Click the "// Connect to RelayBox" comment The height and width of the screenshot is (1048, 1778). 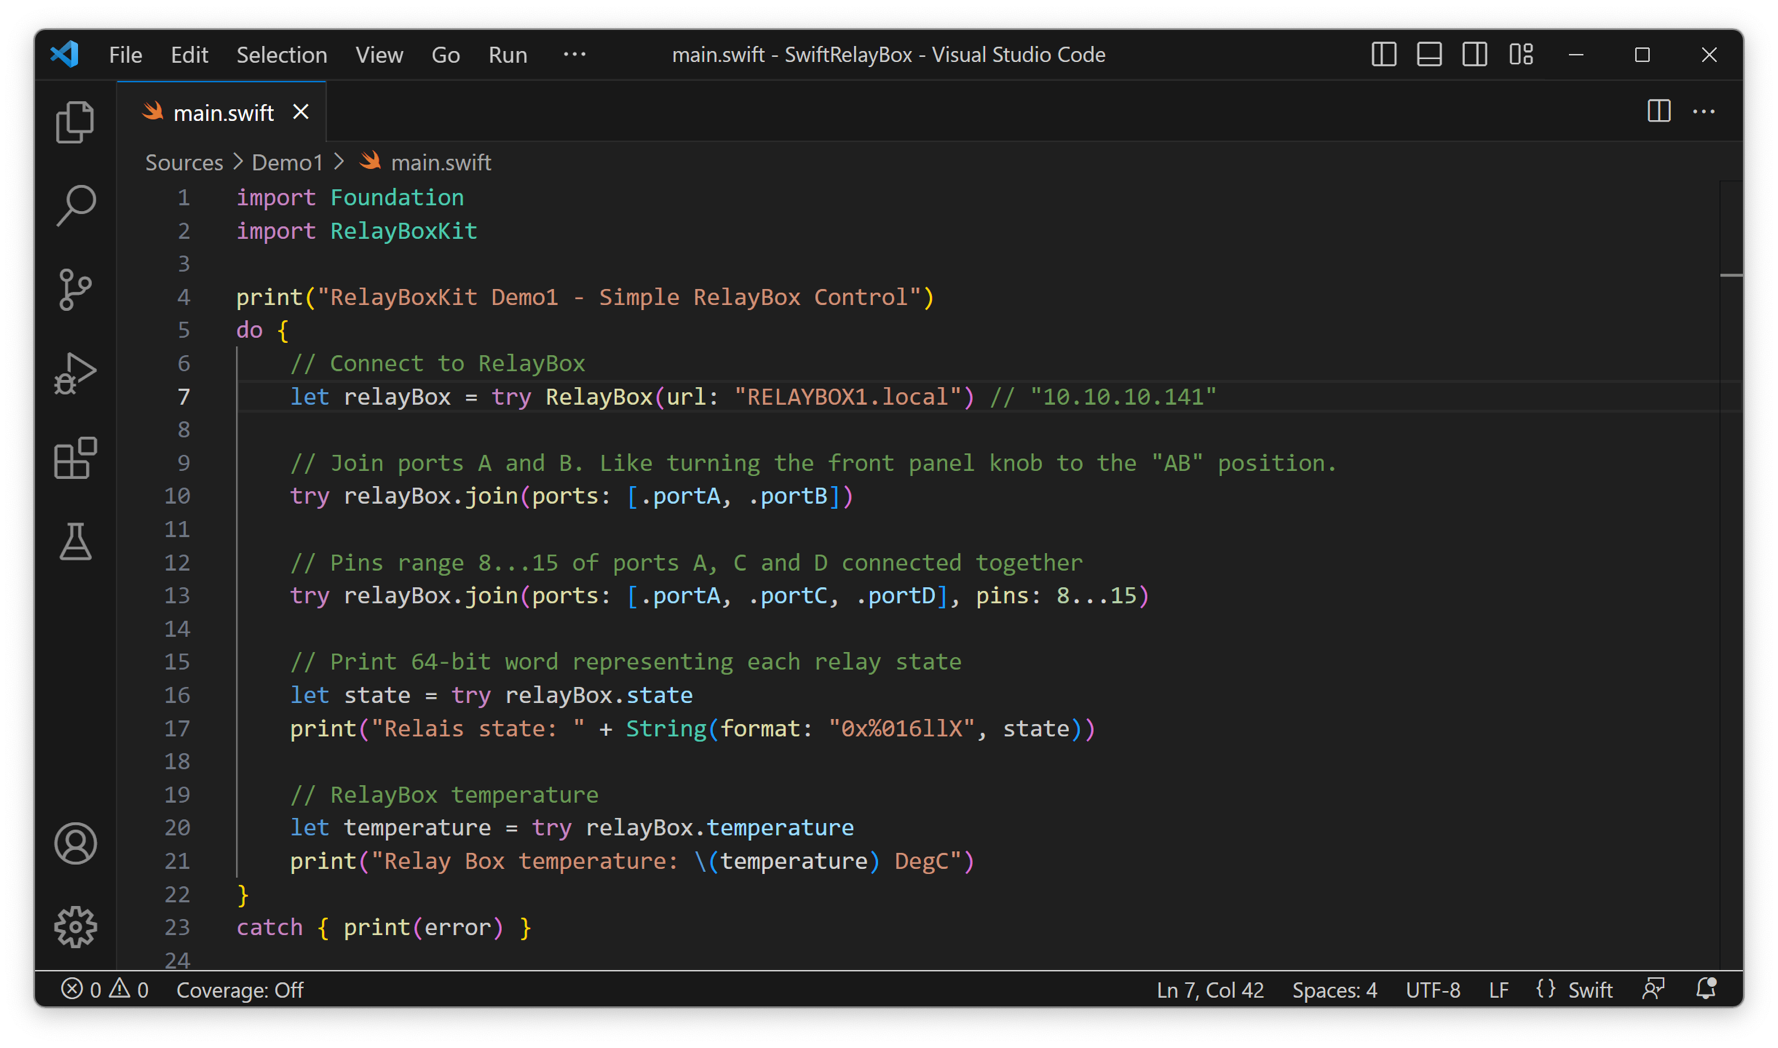pos(437,364)
